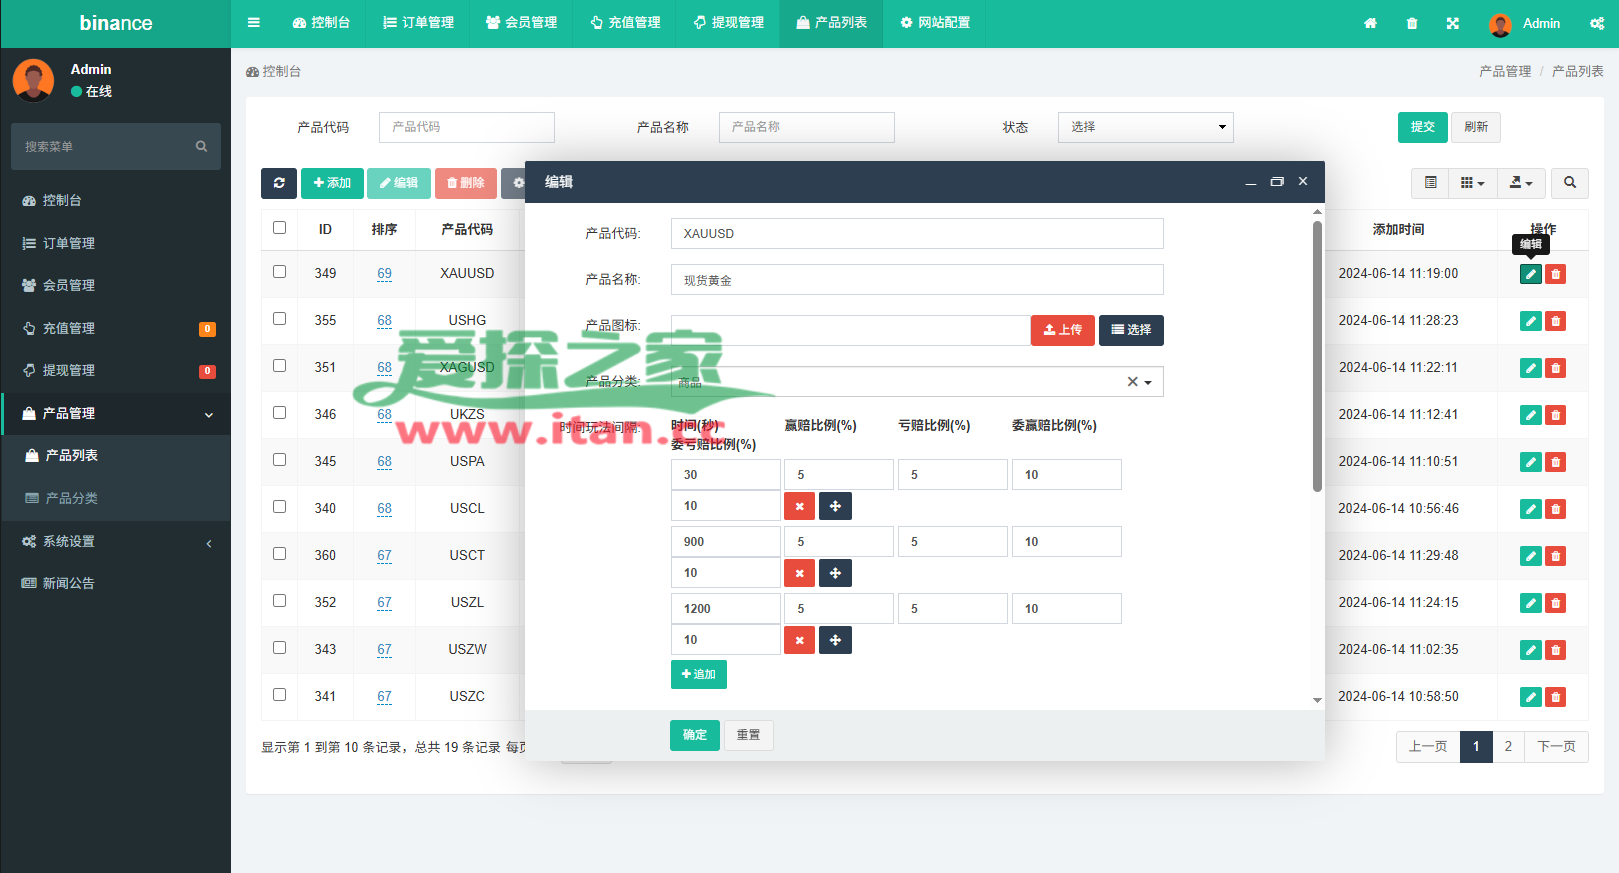Image resolution: width=1619 pixels, height=873 pixels.
Task: Click the hamburger menu toggle icon
Action: point(254,23)
